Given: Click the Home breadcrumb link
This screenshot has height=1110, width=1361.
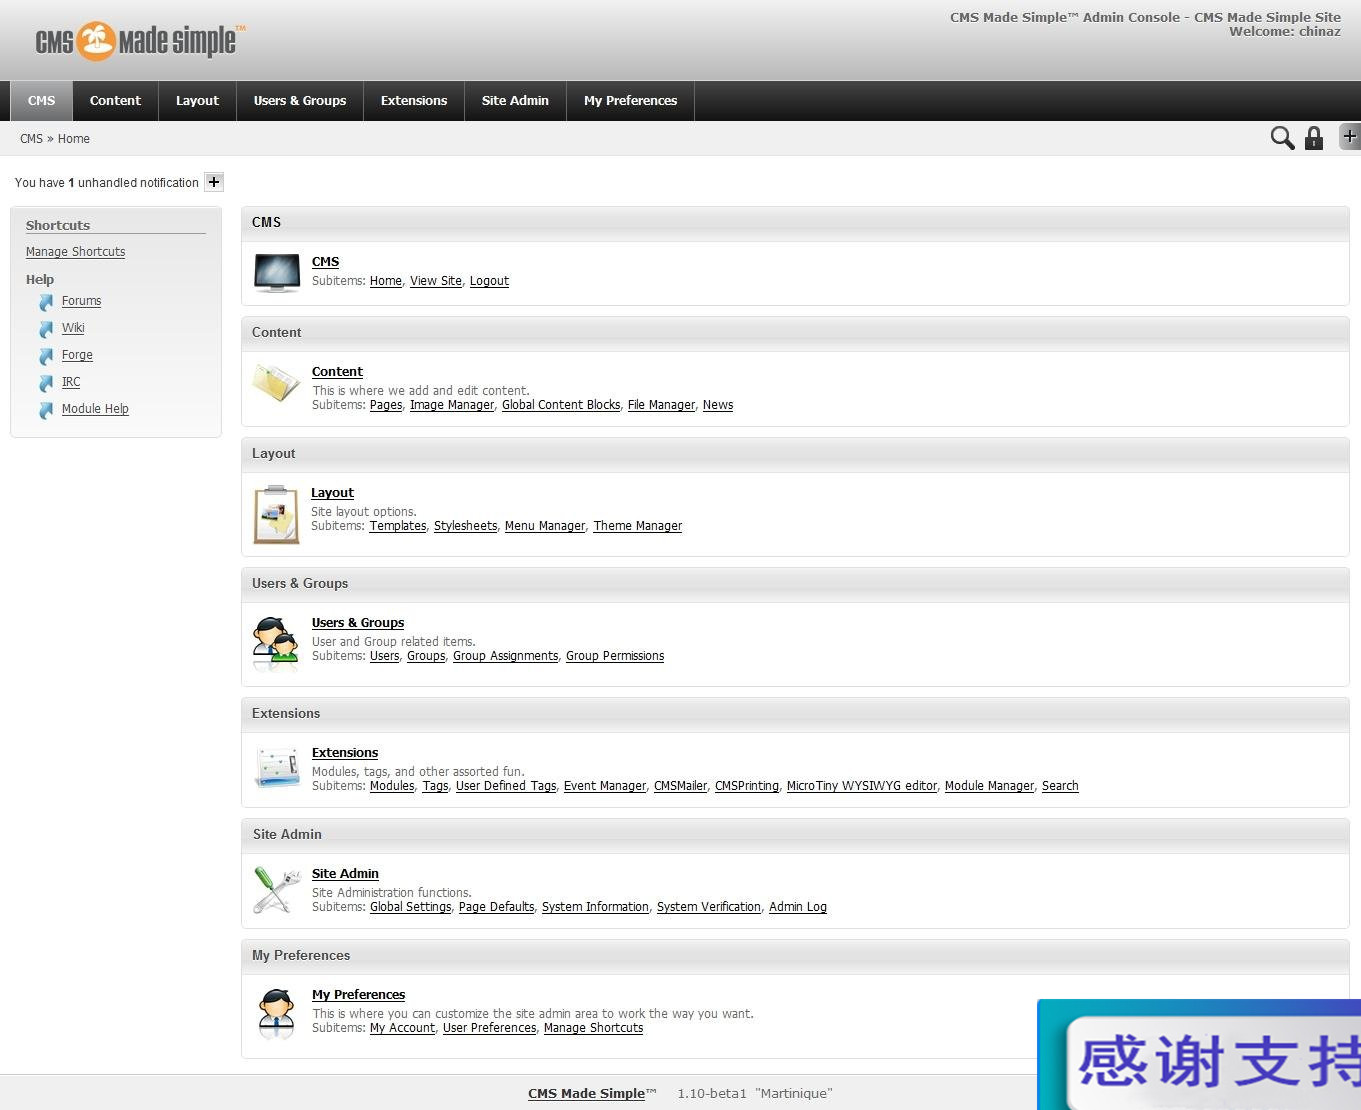Looking at the screenshot, I should click(x=74, y=139).
